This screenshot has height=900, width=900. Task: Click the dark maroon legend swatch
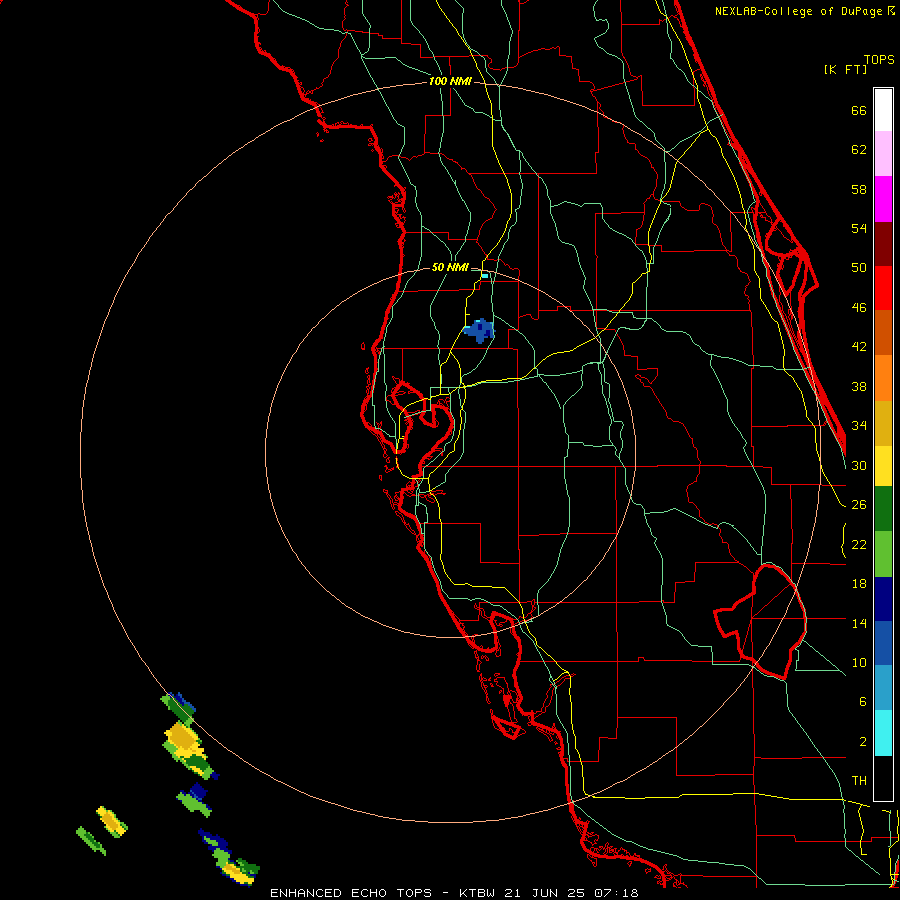(883, 244)
